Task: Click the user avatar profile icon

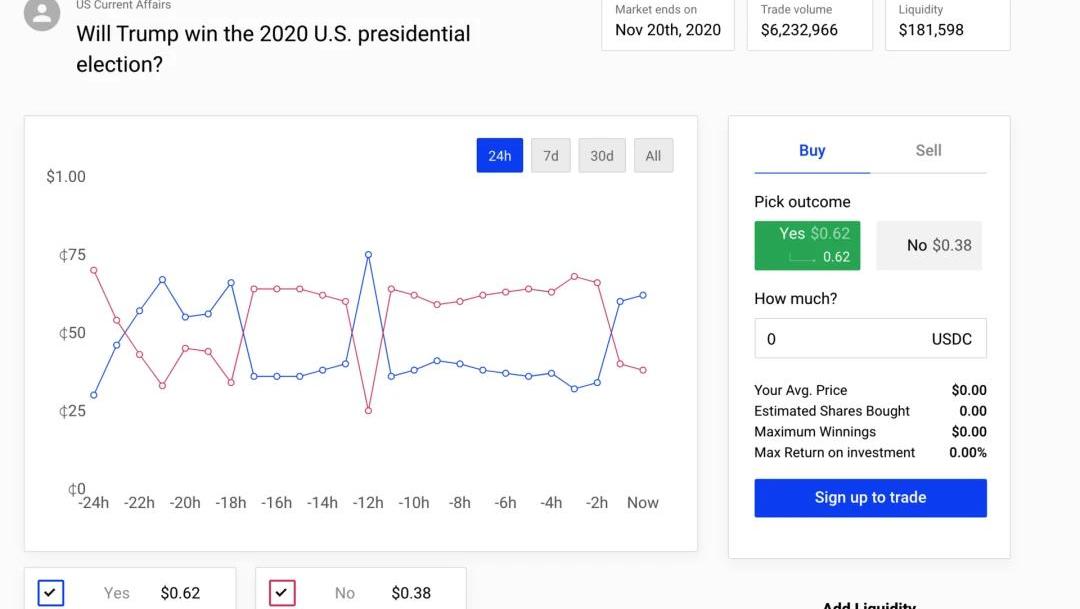Action: (x=42, y=14)
